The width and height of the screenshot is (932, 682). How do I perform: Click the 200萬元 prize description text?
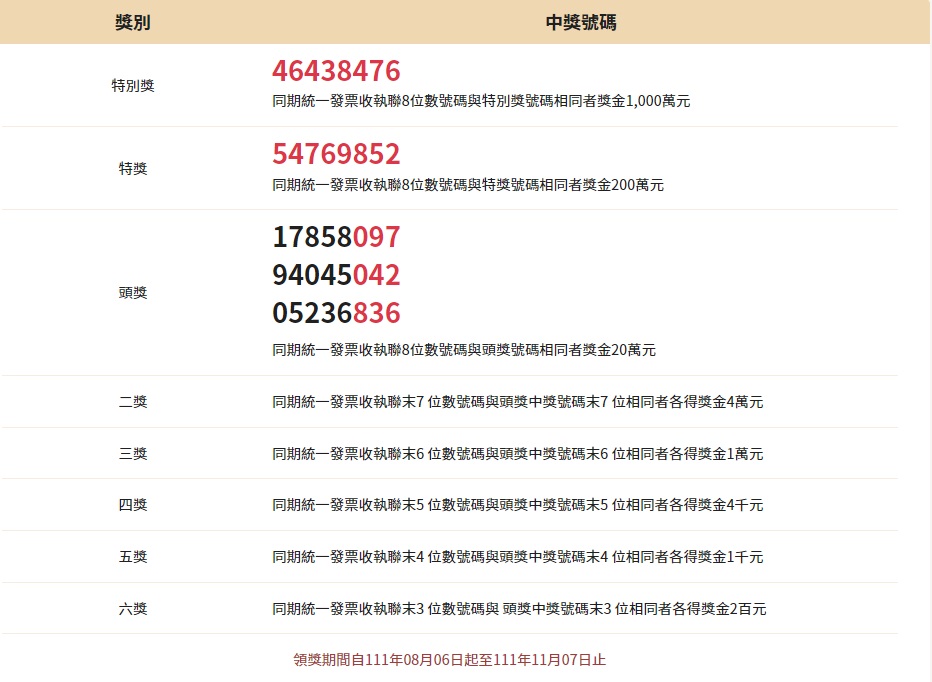point(468,185)
